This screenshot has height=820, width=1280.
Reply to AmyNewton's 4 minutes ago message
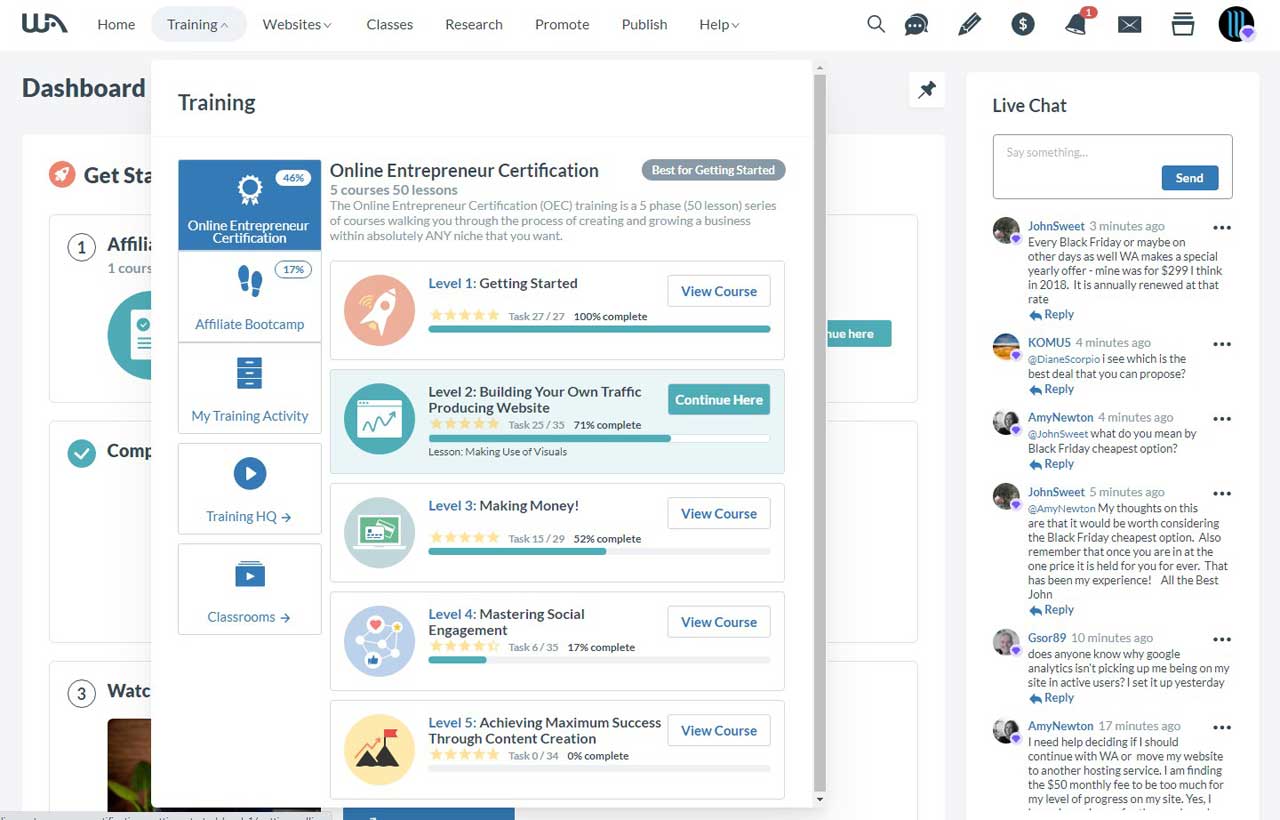coord(1051,464)
